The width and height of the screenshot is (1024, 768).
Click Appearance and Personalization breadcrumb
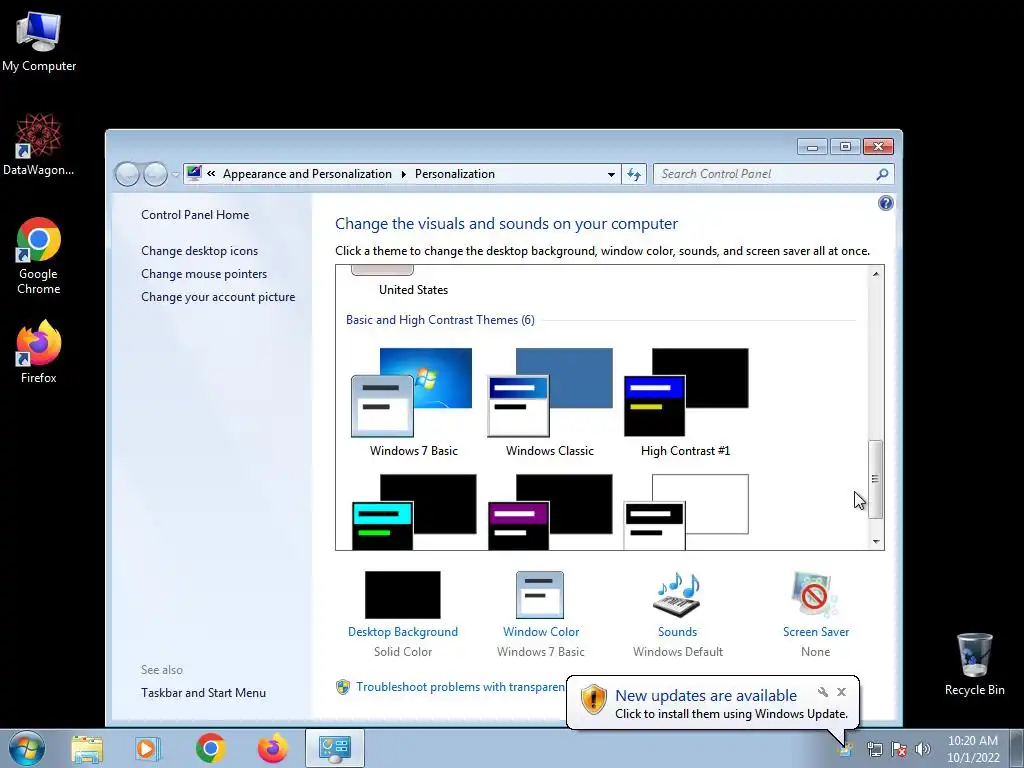(x=307, y=174)
